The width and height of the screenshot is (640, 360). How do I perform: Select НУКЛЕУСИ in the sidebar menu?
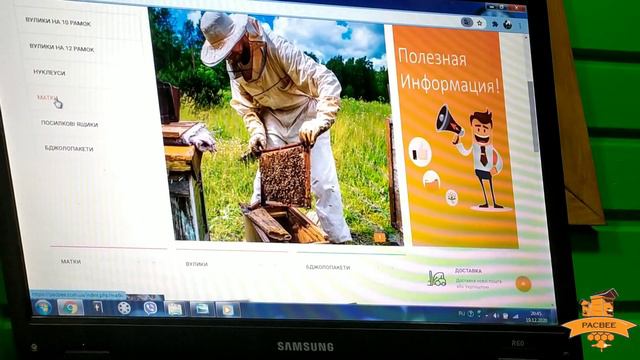(49, 72)
